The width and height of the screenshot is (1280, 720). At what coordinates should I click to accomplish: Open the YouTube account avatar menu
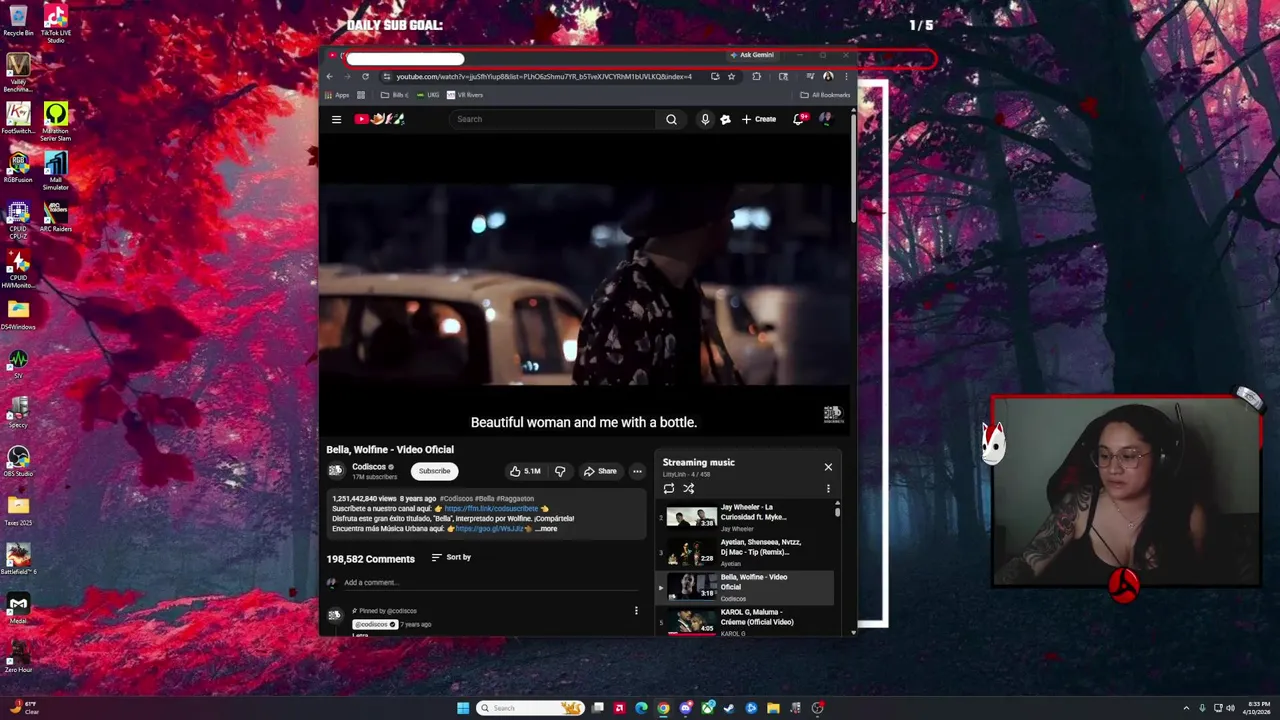point(825,119)
